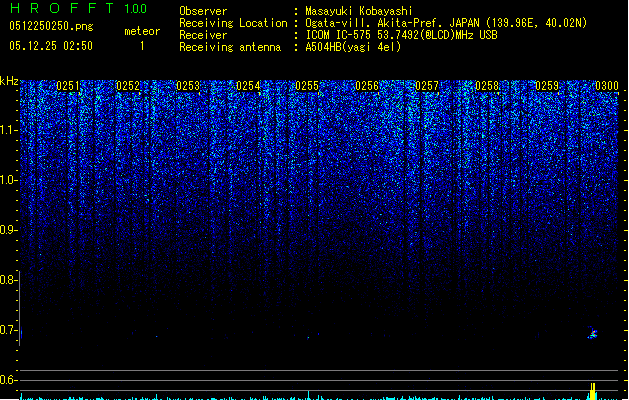The image size is (629, 400).
Task: Click the 0.9 kHz axis tick label
Action: tap(8, 230)
